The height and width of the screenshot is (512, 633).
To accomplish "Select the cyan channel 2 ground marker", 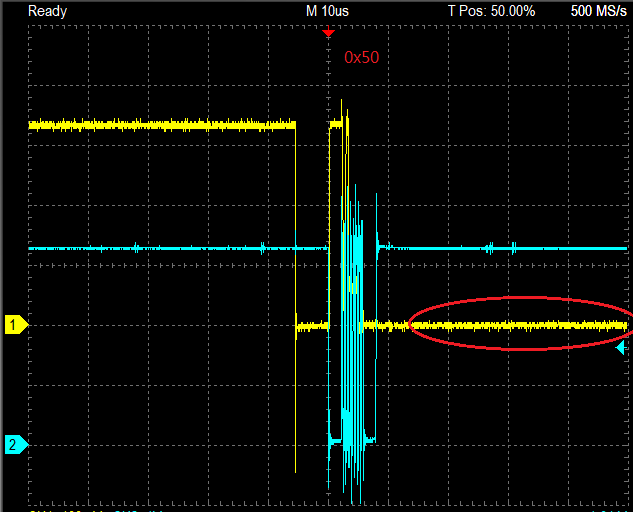I will 16,445.
